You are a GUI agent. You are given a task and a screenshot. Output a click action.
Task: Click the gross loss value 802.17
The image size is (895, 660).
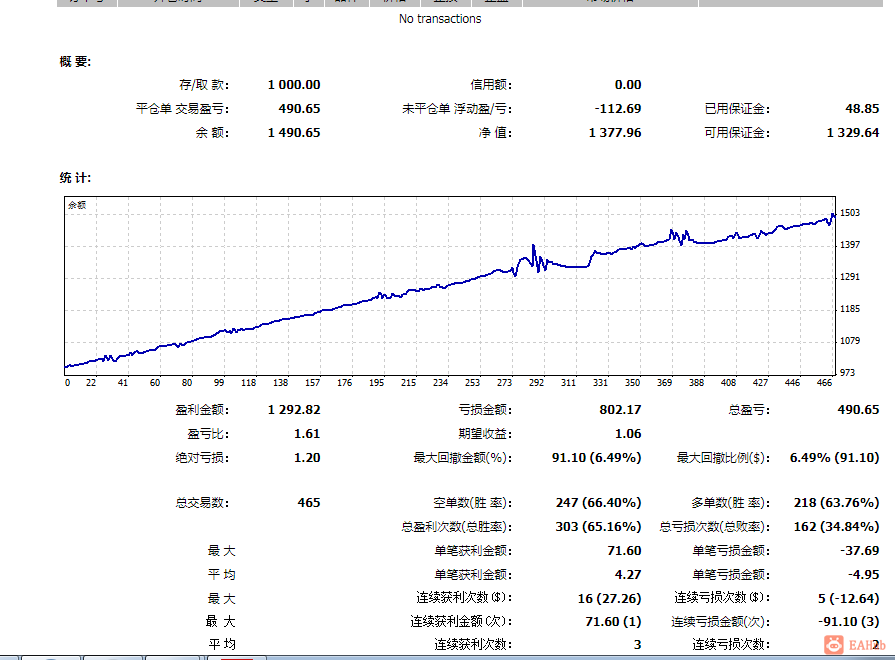620,409
